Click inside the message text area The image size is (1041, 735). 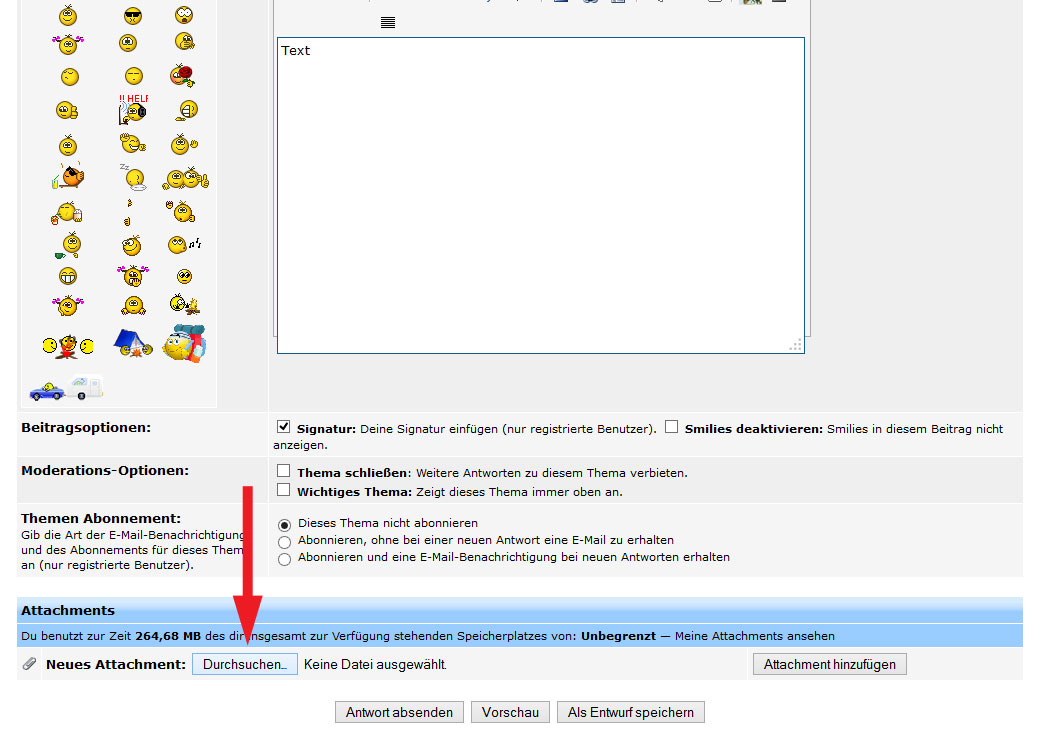[540, 195]
